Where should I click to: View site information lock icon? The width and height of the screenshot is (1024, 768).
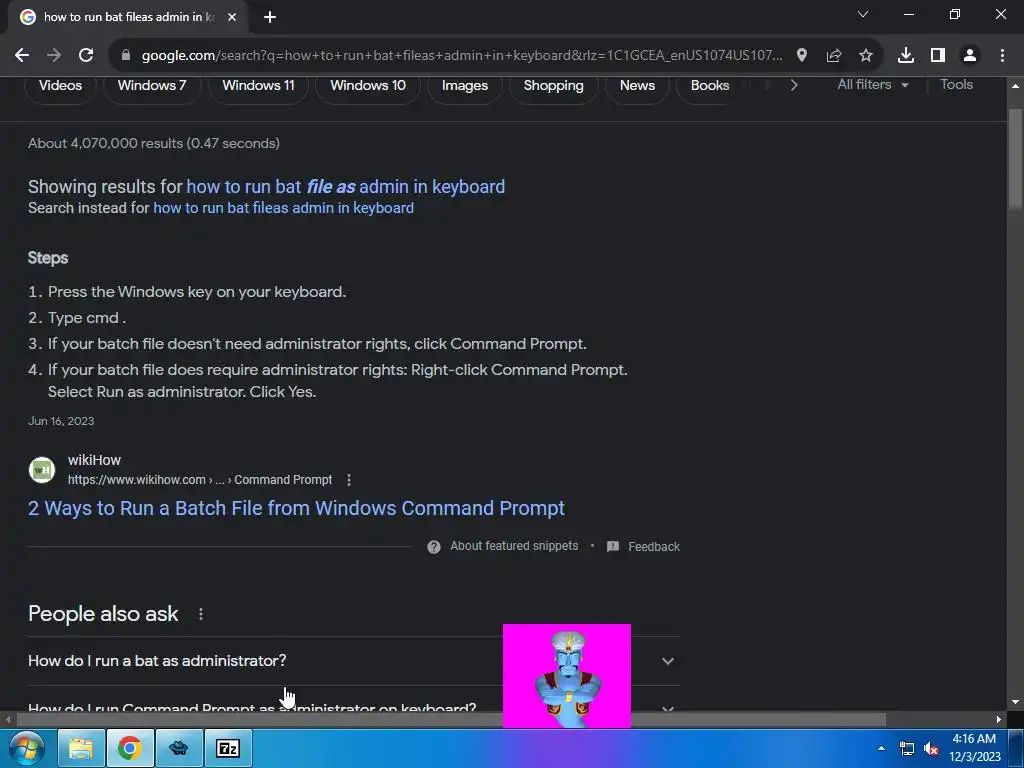(x=126, y=56)
